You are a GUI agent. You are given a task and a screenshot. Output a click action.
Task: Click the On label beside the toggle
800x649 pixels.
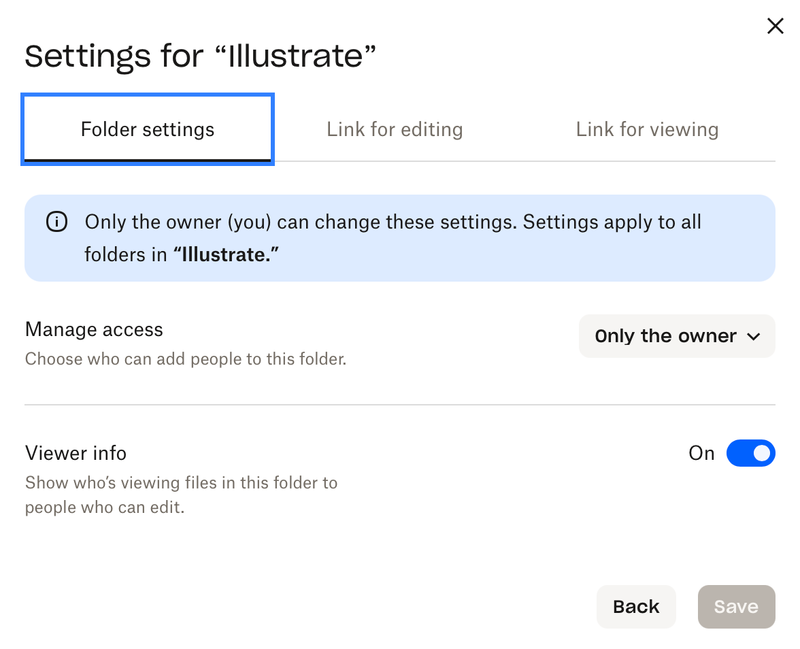pos(702,453)
